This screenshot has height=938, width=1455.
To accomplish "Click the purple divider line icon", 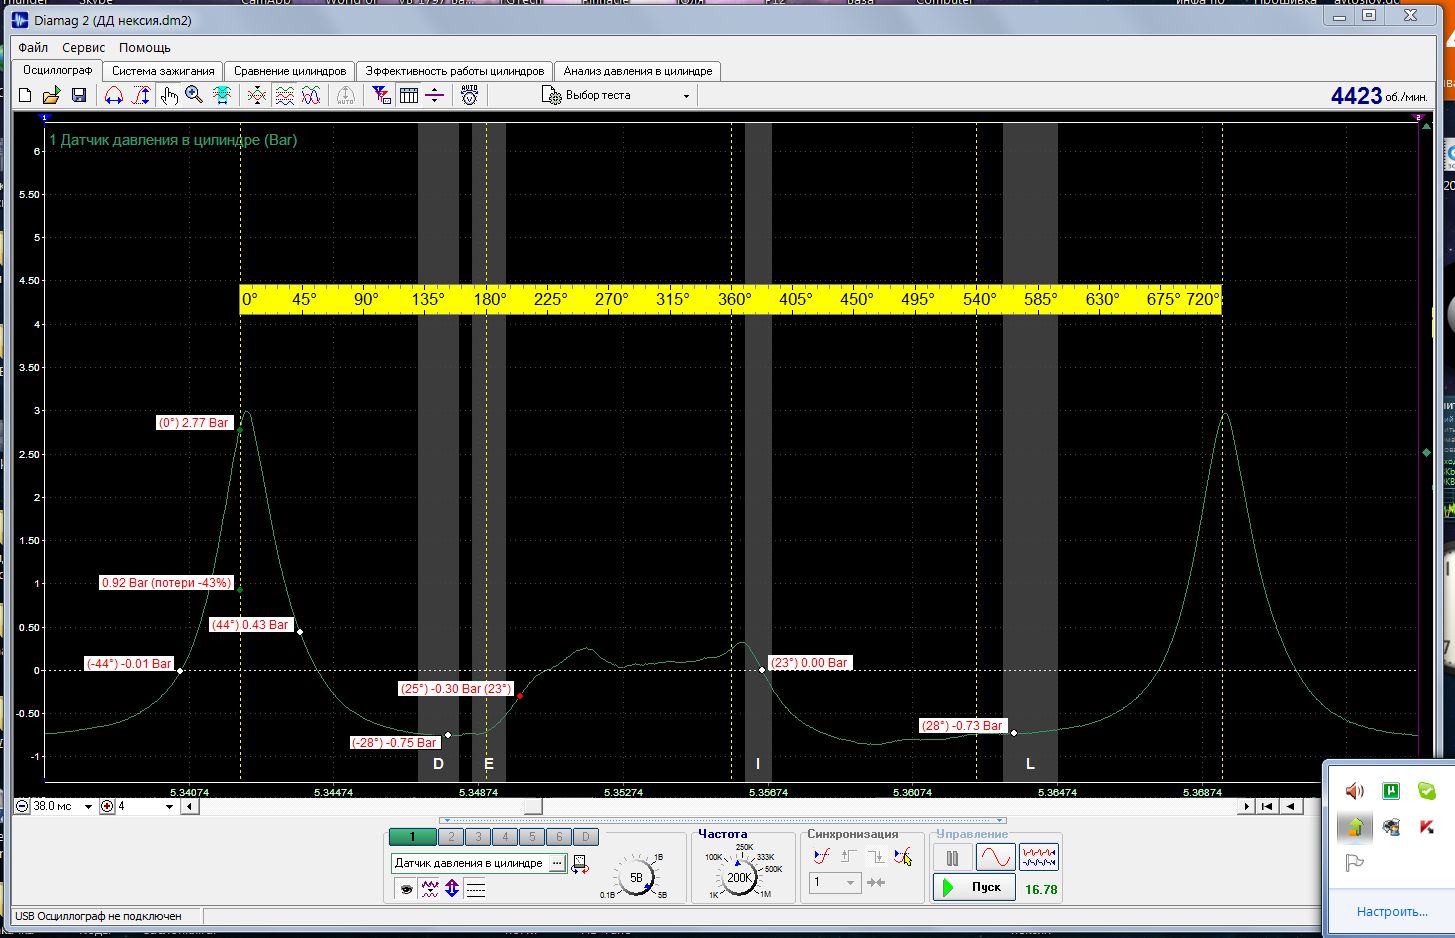I will click(434, 95).
